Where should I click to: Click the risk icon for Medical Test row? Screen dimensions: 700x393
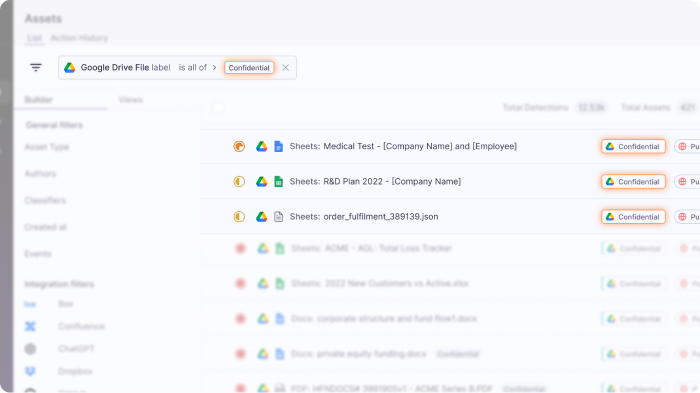click(x=239, y=146)
